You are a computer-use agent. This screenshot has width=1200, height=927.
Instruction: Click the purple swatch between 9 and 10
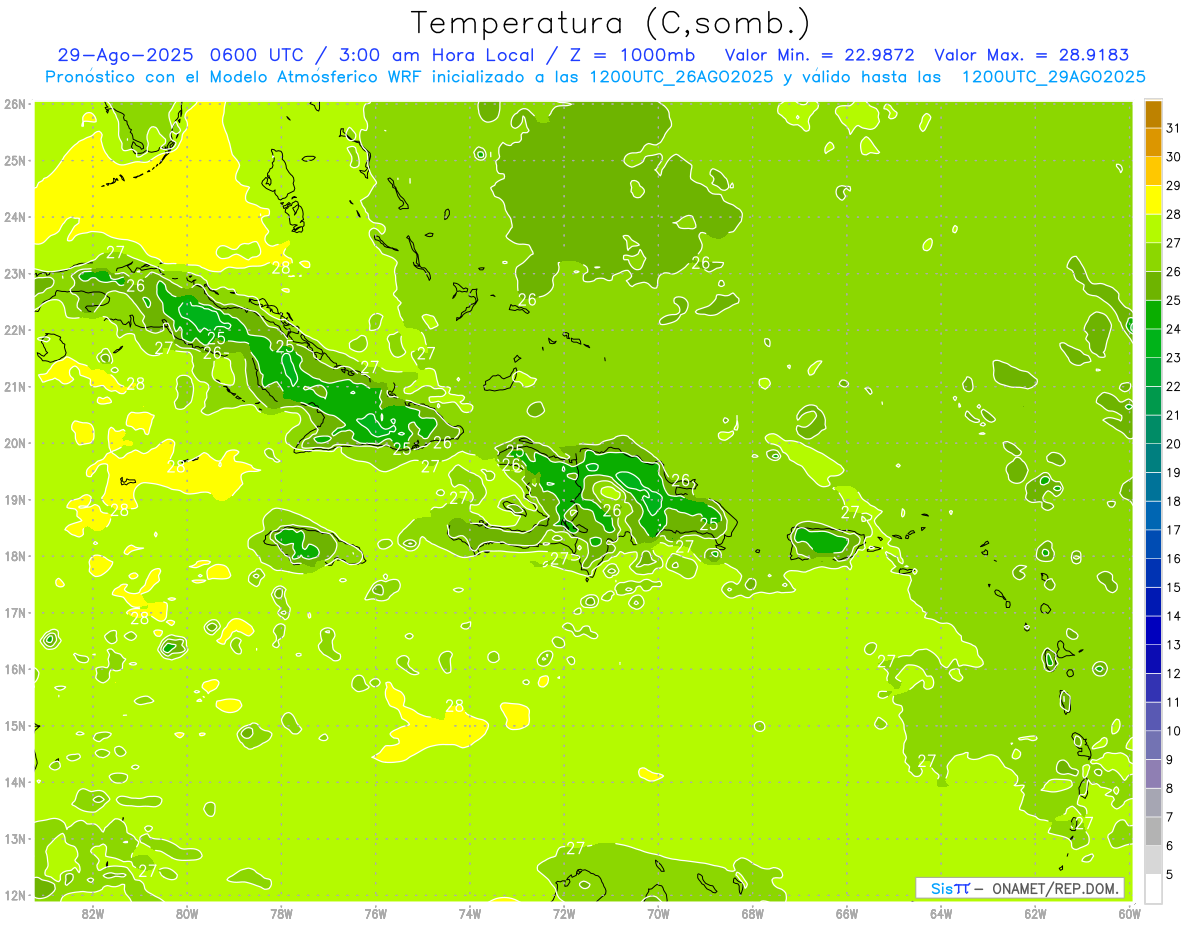click(1153, 745)
